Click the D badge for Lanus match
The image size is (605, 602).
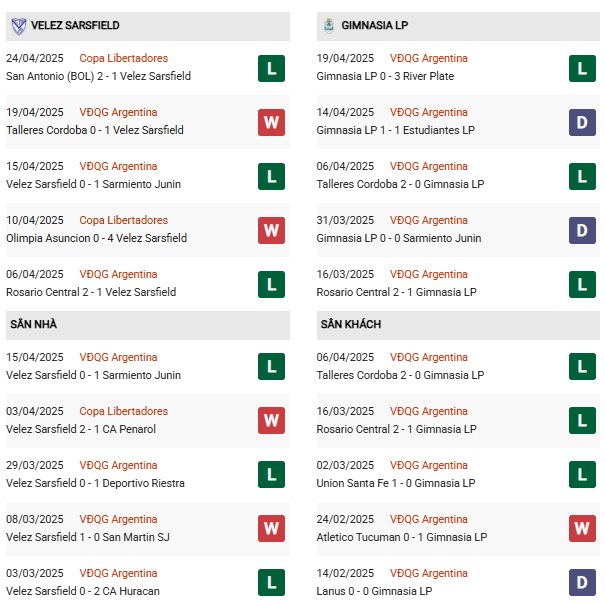coord(582,583)
